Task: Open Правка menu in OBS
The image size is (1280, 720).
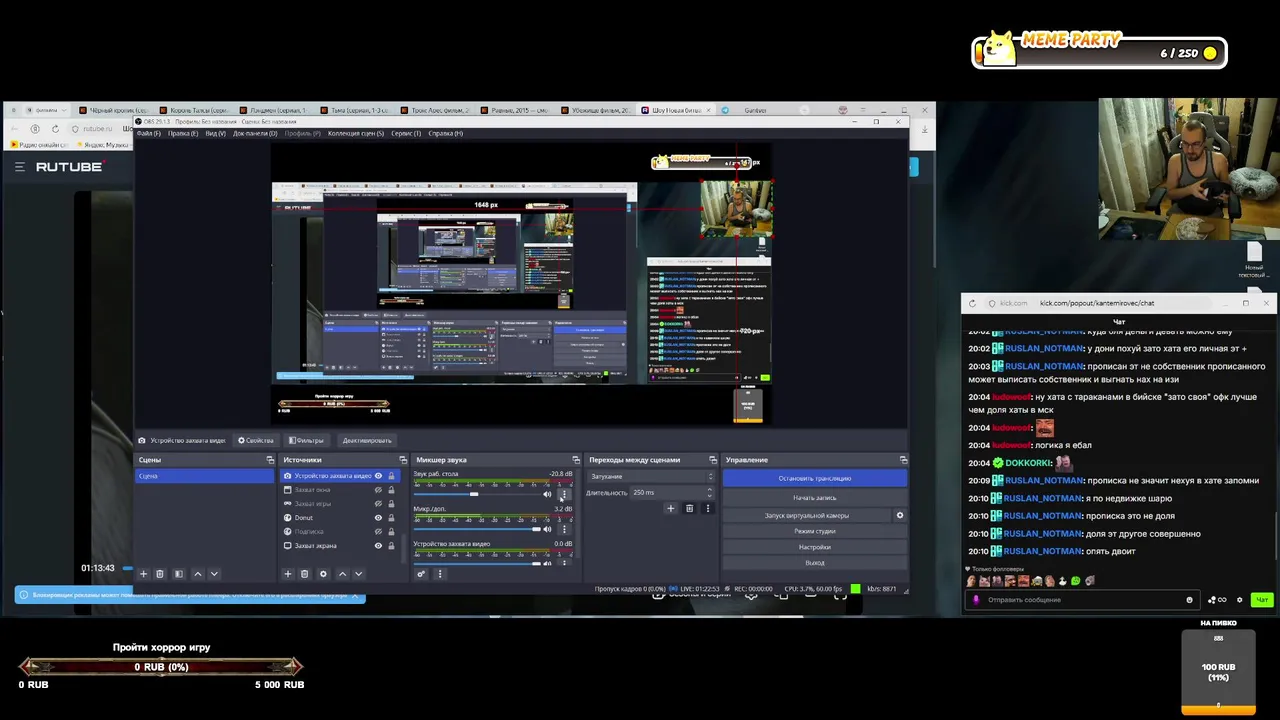Action: [183, 133]
